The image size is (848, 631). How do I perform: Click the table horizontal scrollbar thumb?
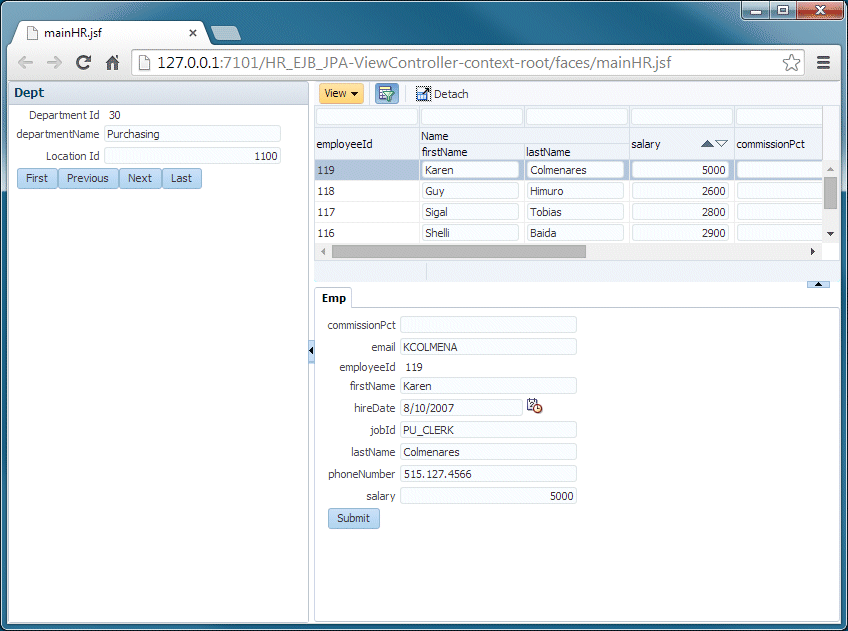(459, 251)
